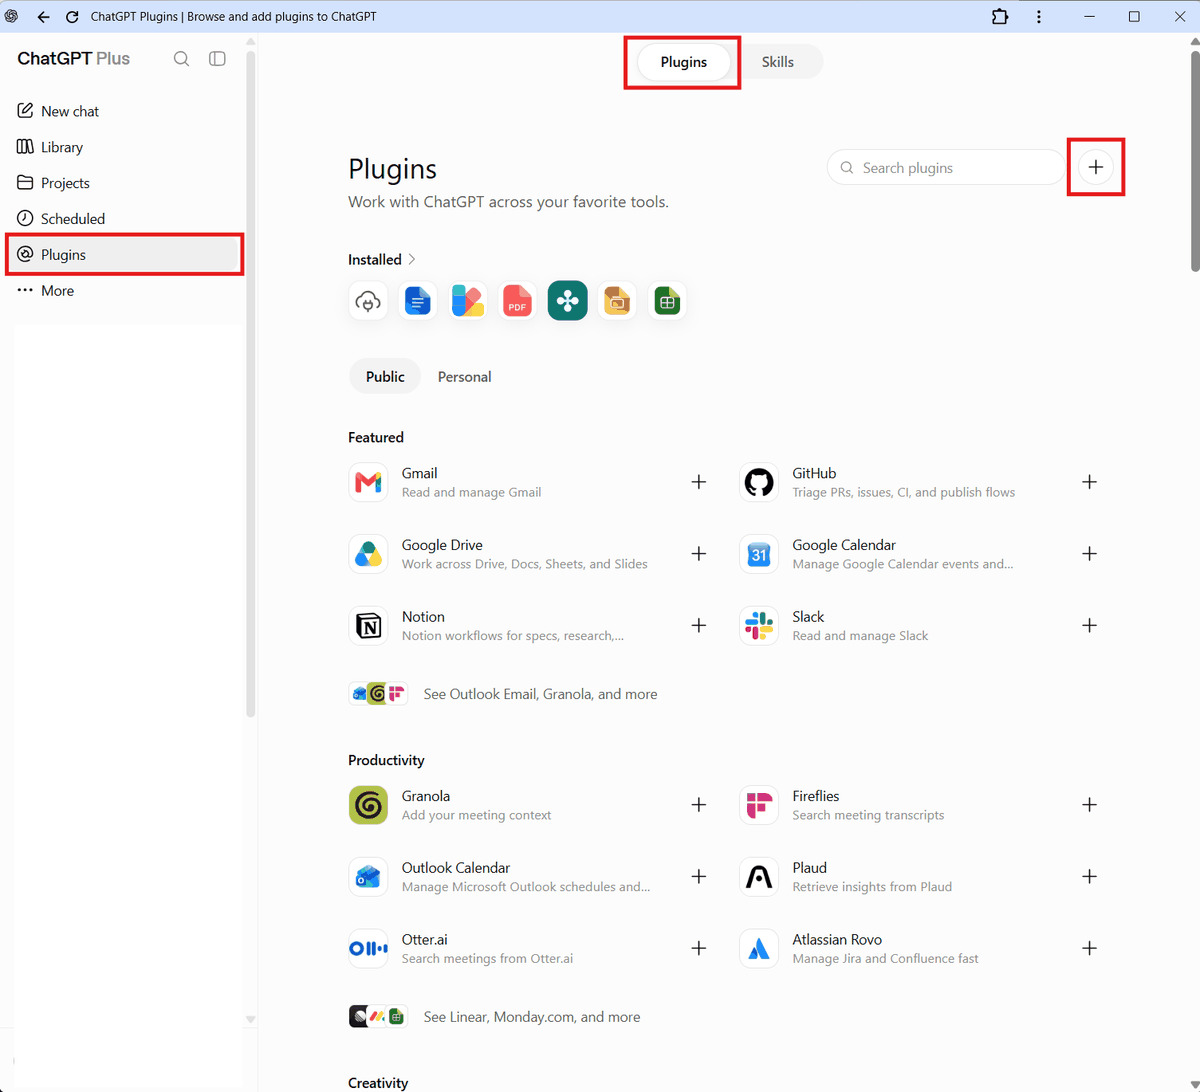Screen dimensions: 1200x1092
Task: Click the Fireflies icon
Action: click(x=759, y=805)
